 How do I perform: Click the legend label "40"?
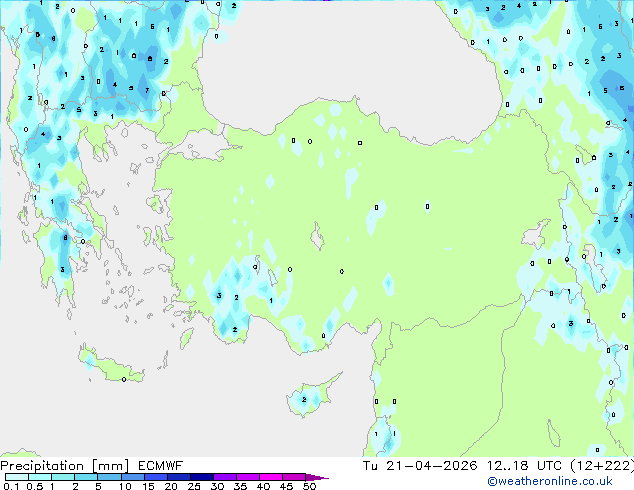click(x=263, y=486)
